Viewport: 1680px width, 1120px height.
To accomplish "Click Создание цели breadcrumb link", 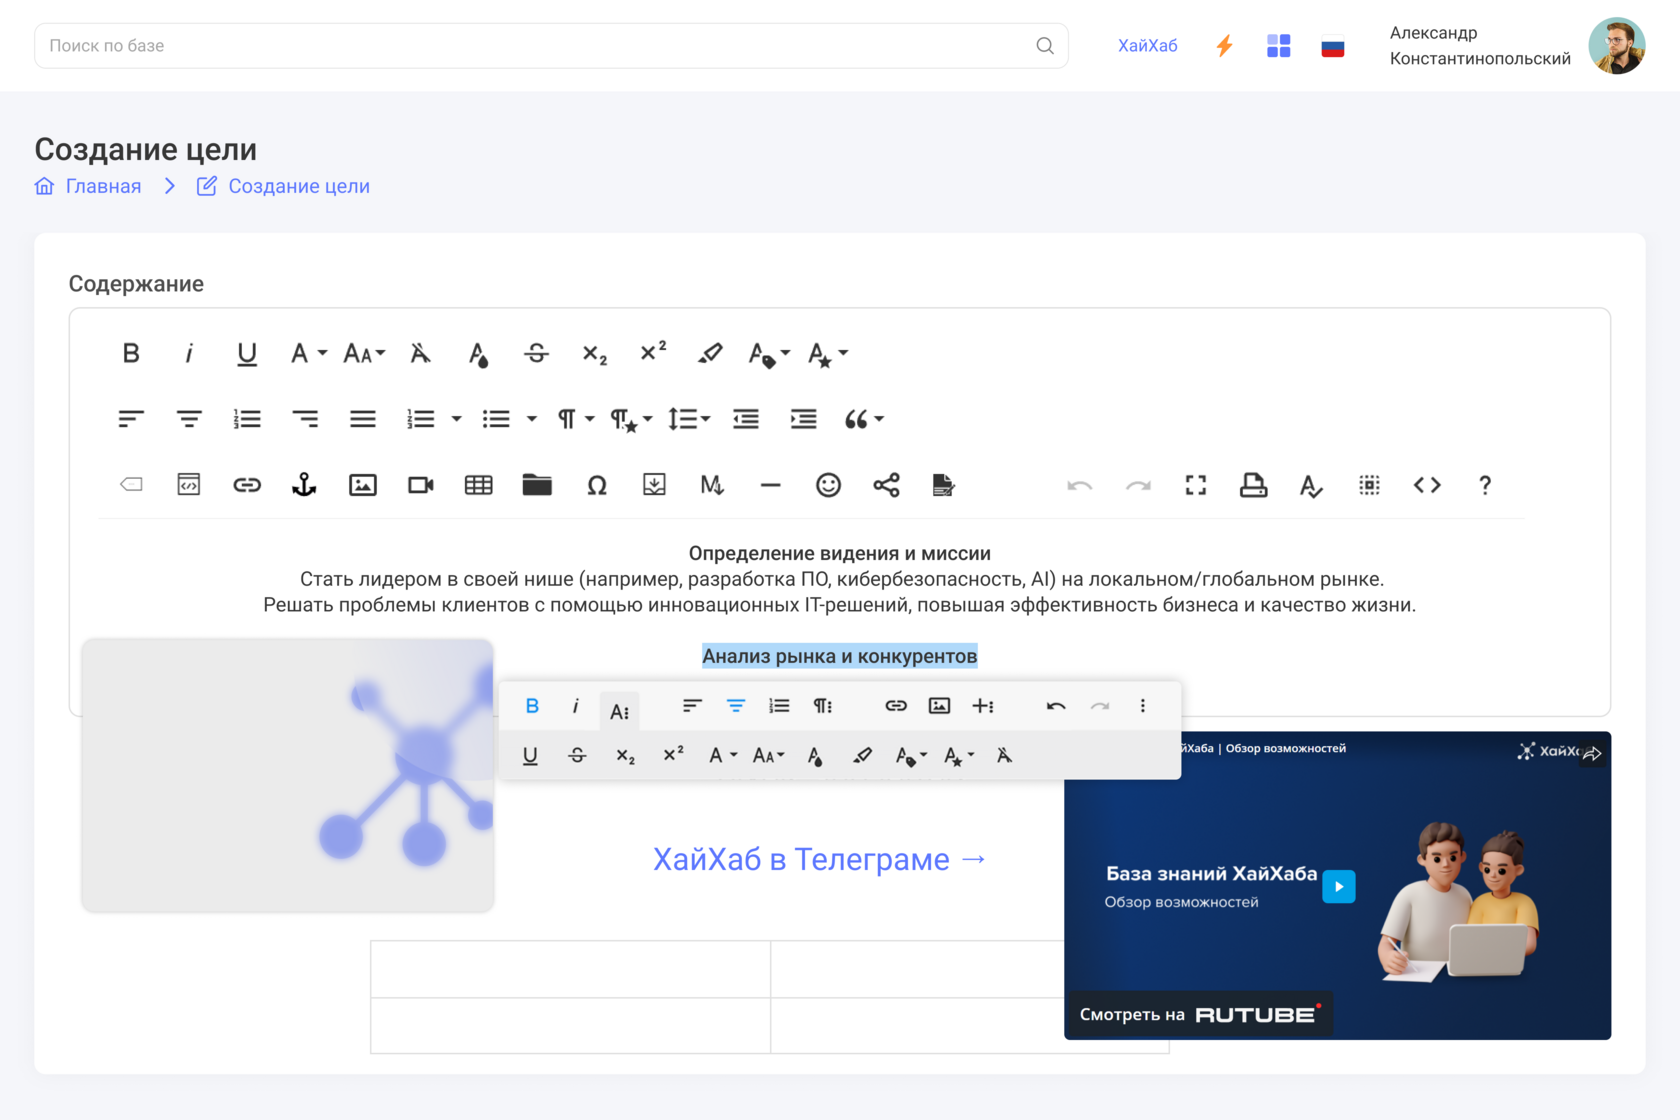I will pyautogui.click(x=299, y=186).
